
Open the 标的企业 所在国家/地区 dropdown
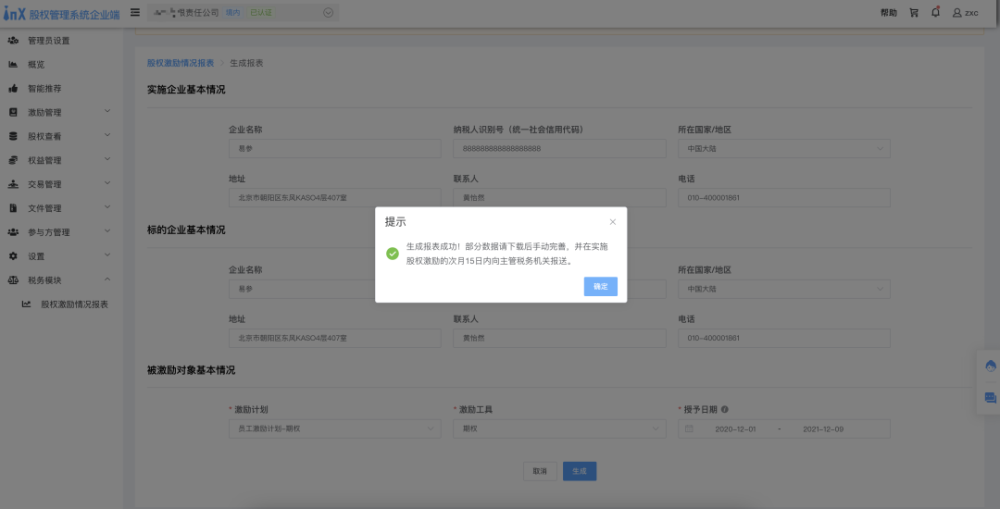click(x=784, y=289)
